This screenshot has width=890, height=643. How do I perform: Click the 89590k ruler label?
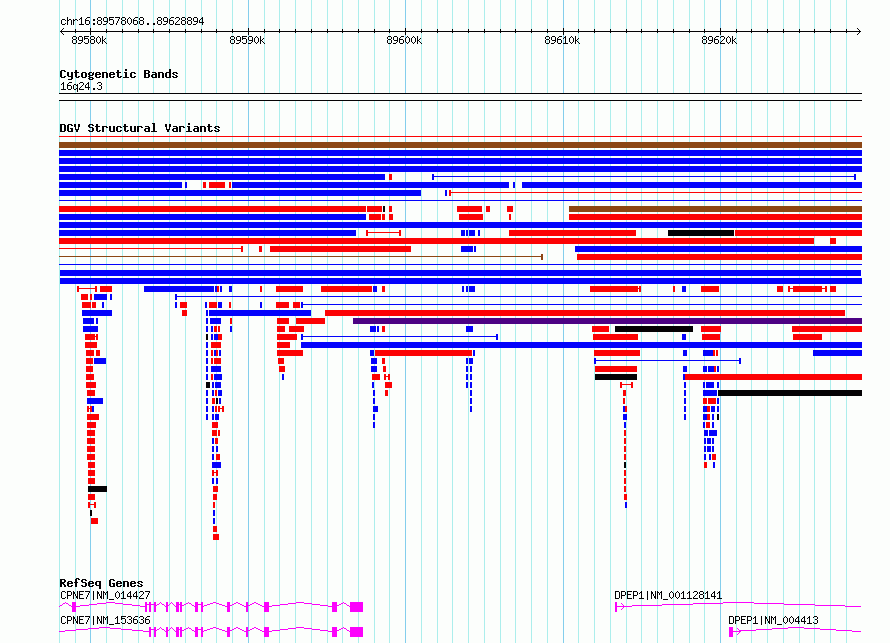tap(247, 40)
